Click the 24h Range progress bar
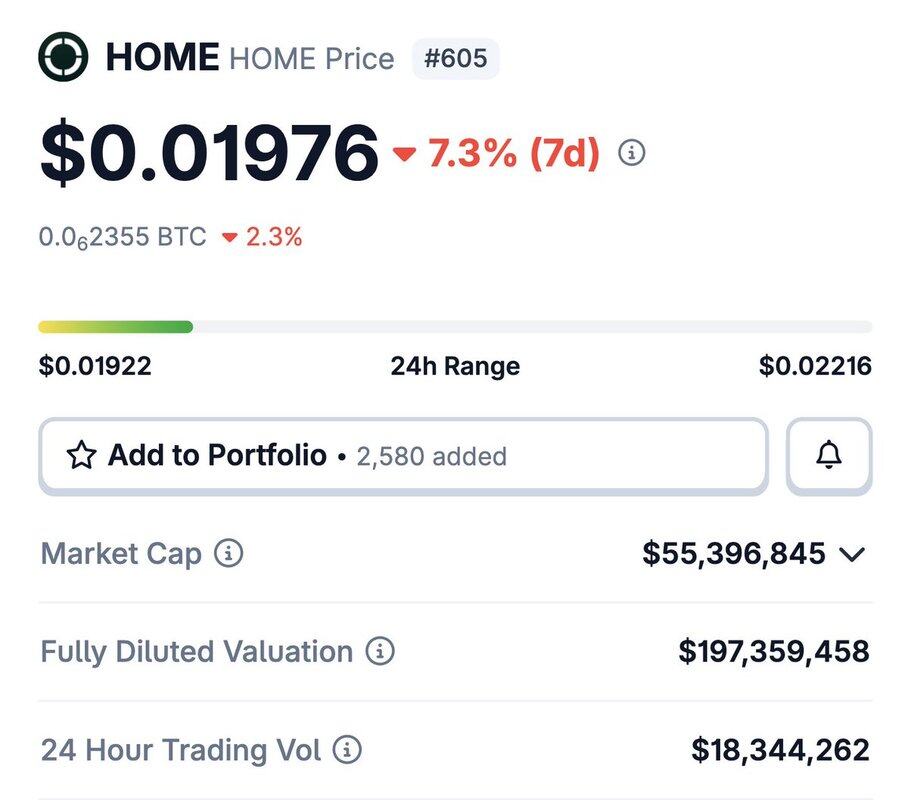908x800 pixels. 454,327
